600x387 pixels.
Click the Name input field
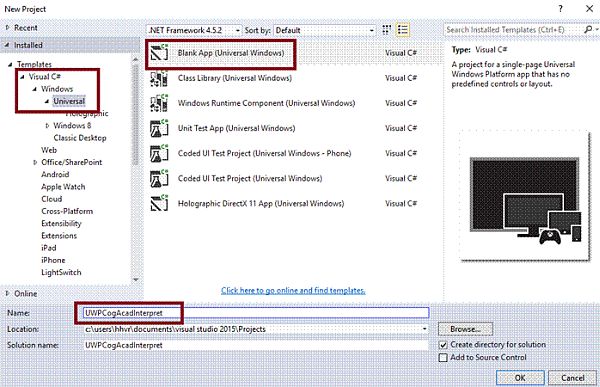pos(256,313)
